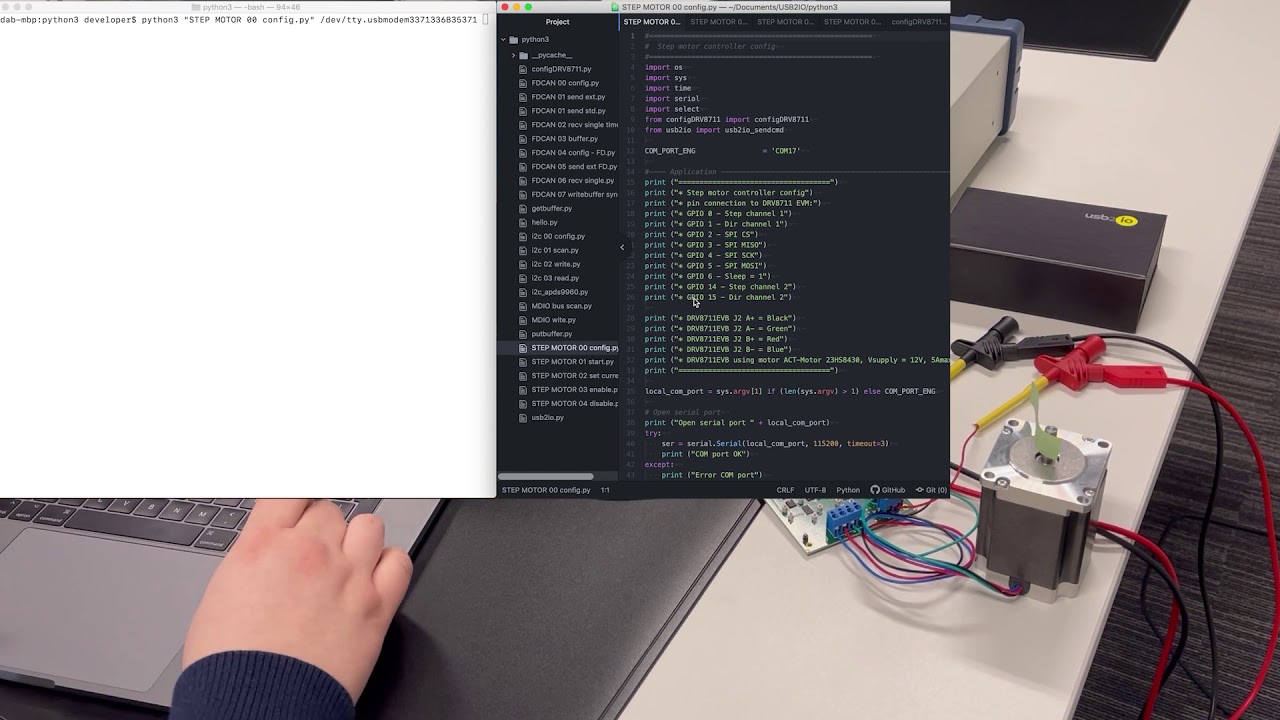1280x720 pixels.
Task: Open FDCAN 06 recv single.py
Action: pos(572,181)
